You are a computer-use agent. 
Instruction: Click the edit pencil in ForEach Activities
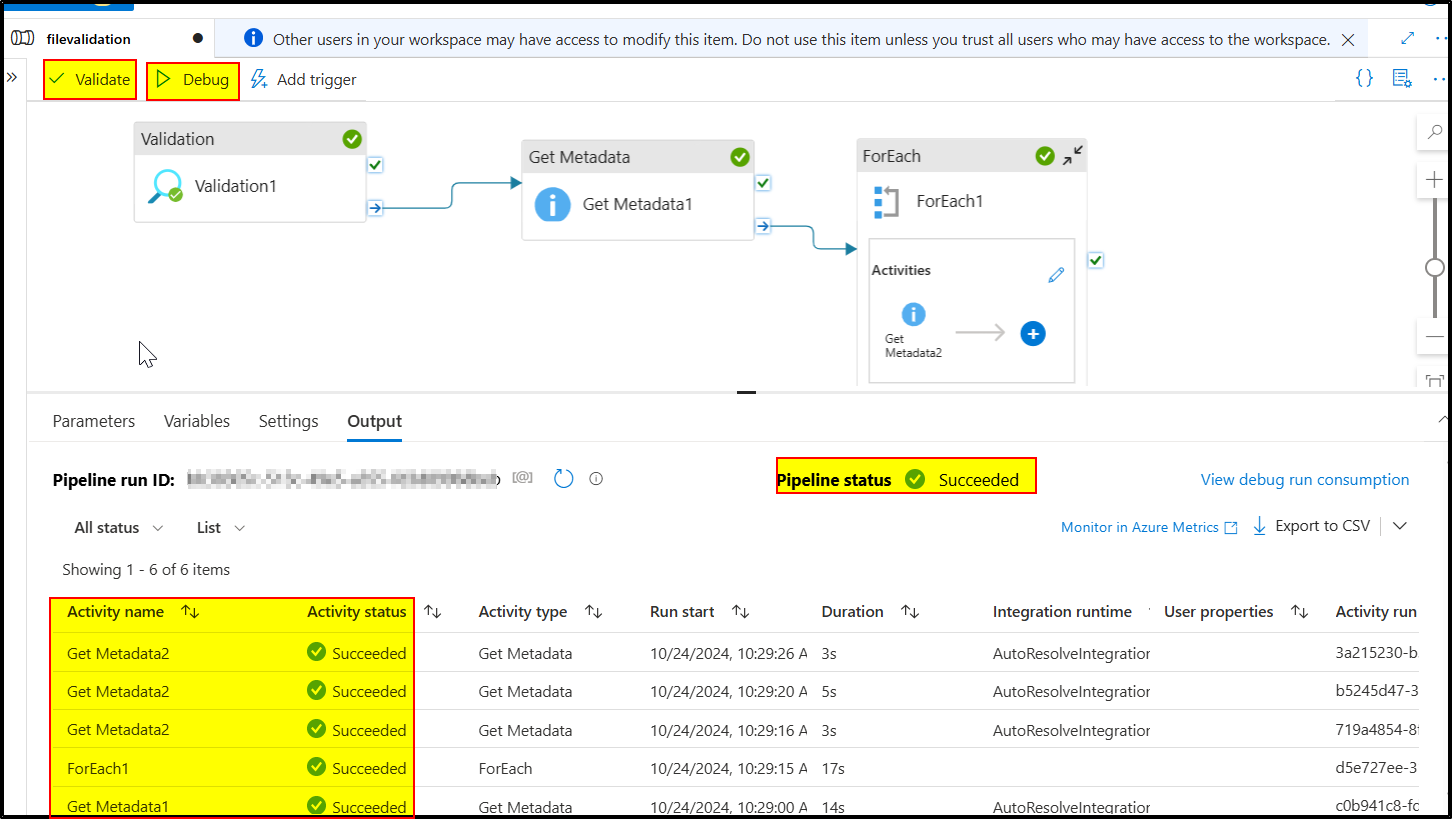click(x=1056, y=273)
